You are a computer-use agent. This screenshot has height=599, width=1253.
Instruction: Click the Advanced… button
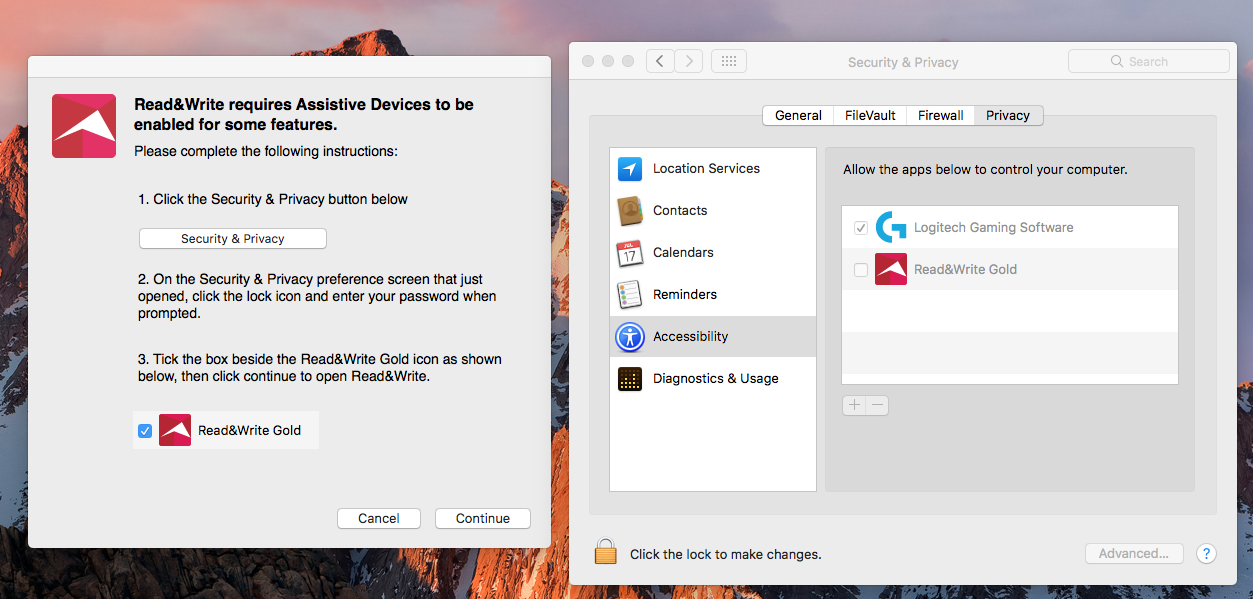[x=1134, y=553]
